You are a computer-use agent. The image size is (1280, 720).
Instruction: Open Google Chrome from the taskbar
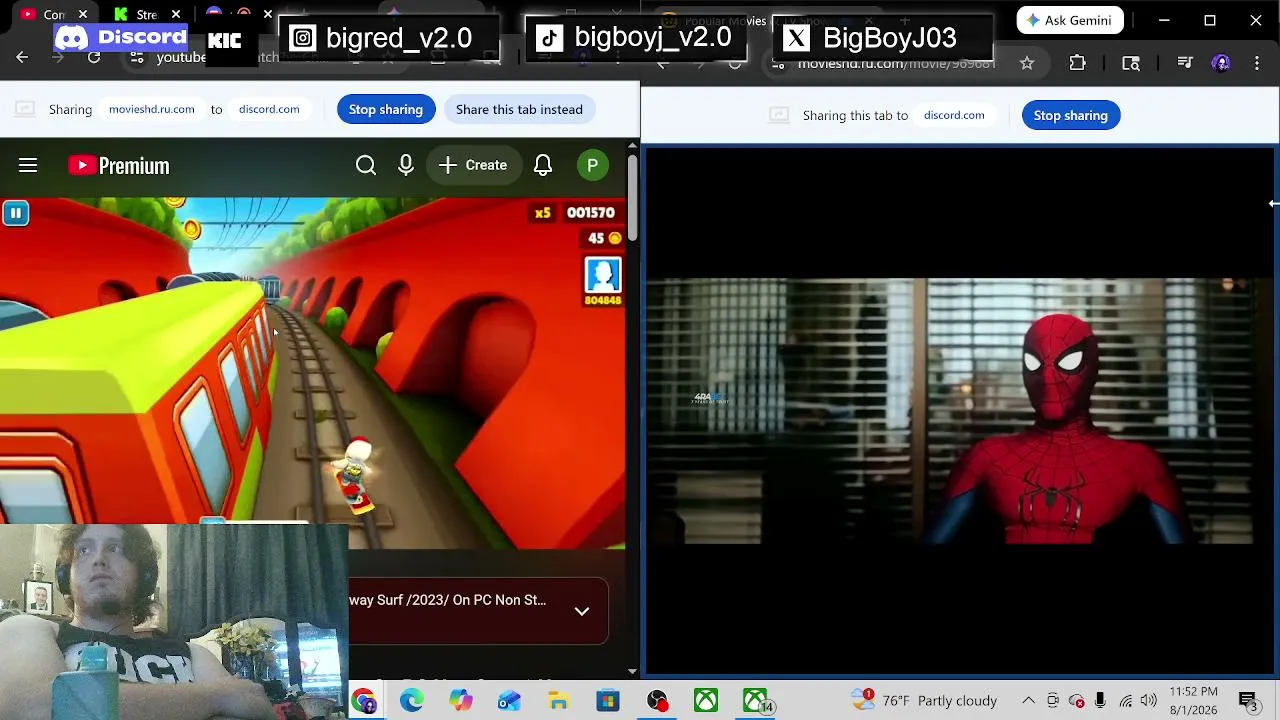364,701
